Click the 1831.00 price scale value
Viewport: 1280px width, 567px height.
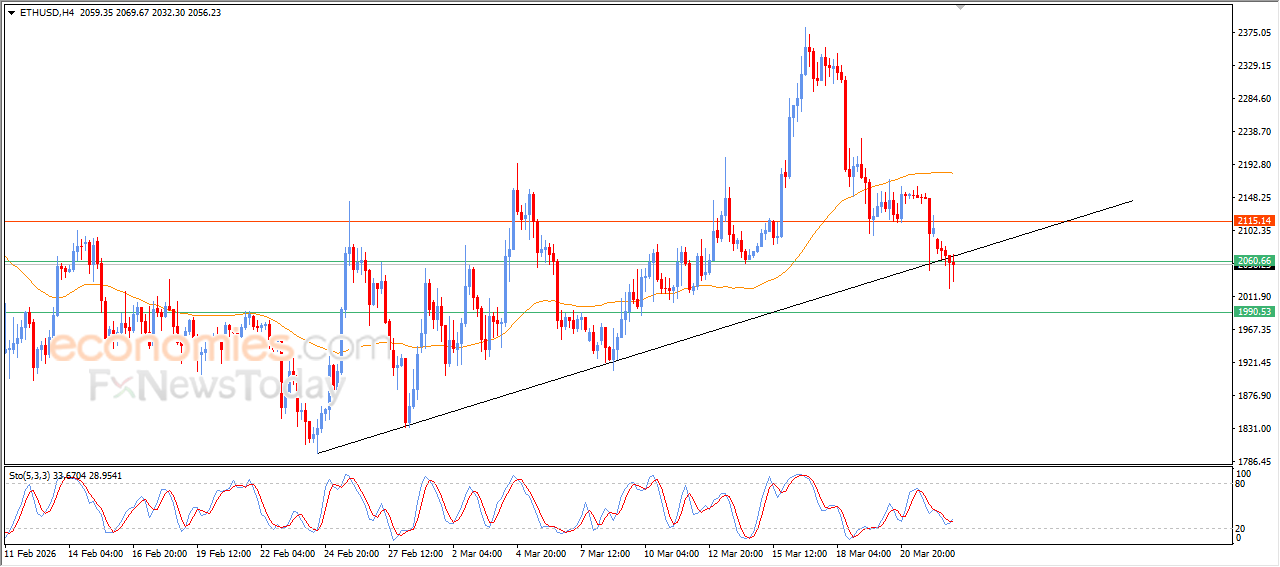(1254, 429)
